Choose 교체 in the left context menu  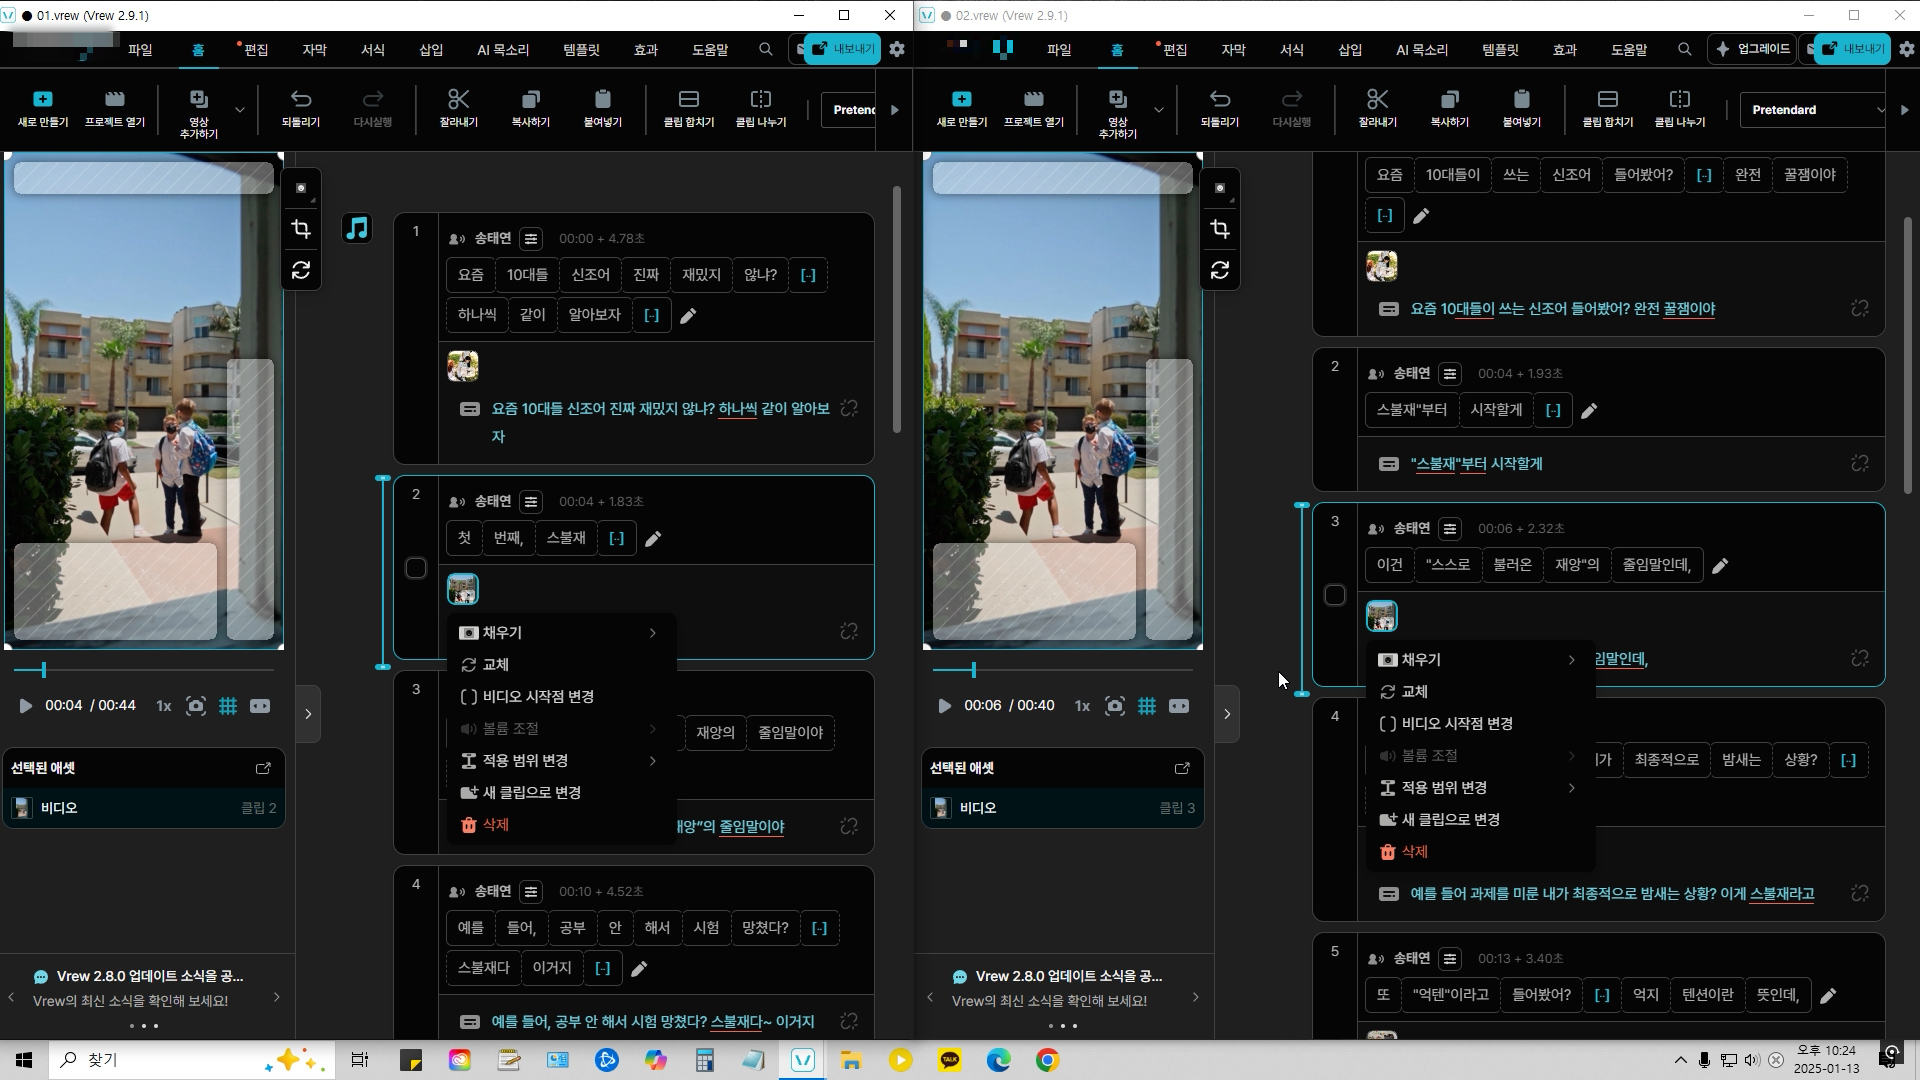point(496,665)
